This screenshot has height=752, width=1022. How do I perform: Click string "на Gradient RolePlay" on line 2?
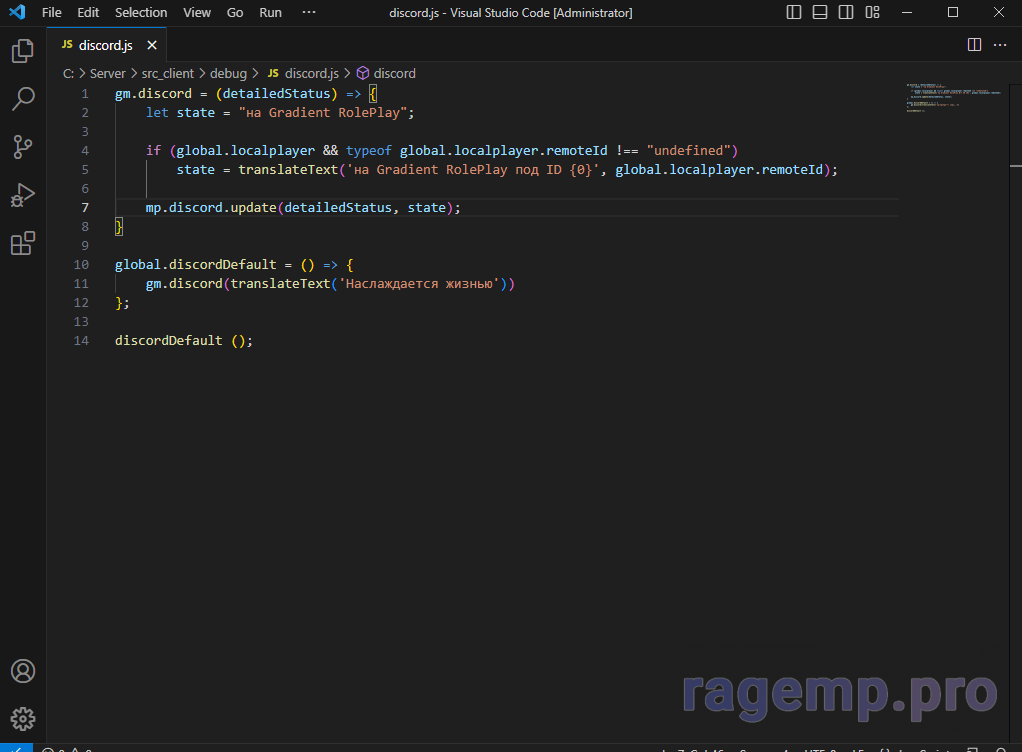click(x=323, y=113)
